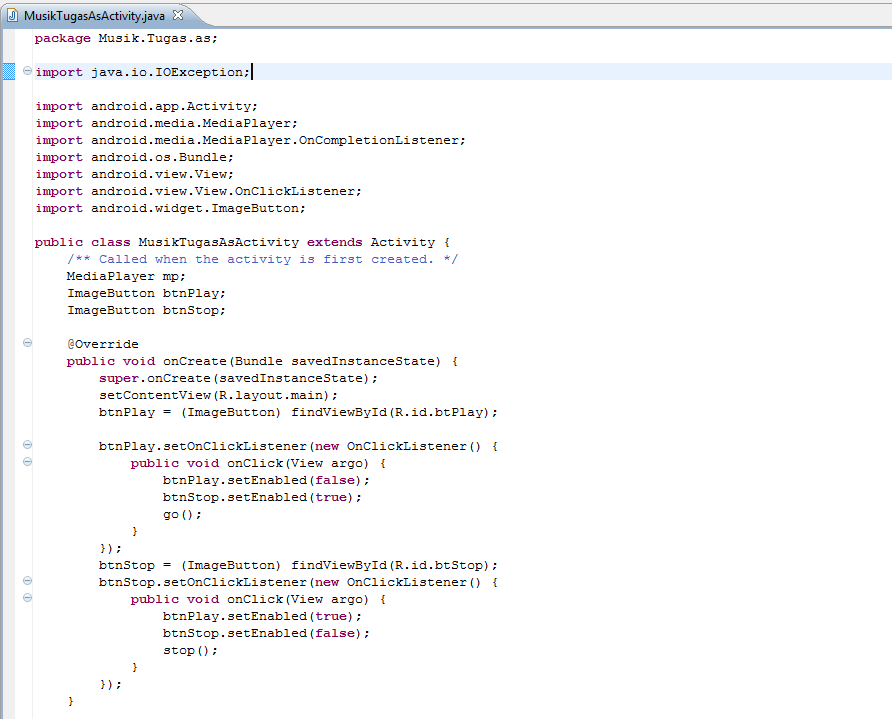
Task: Click the 'extends' keyword in class declaration
Action: tap(334, 242)
